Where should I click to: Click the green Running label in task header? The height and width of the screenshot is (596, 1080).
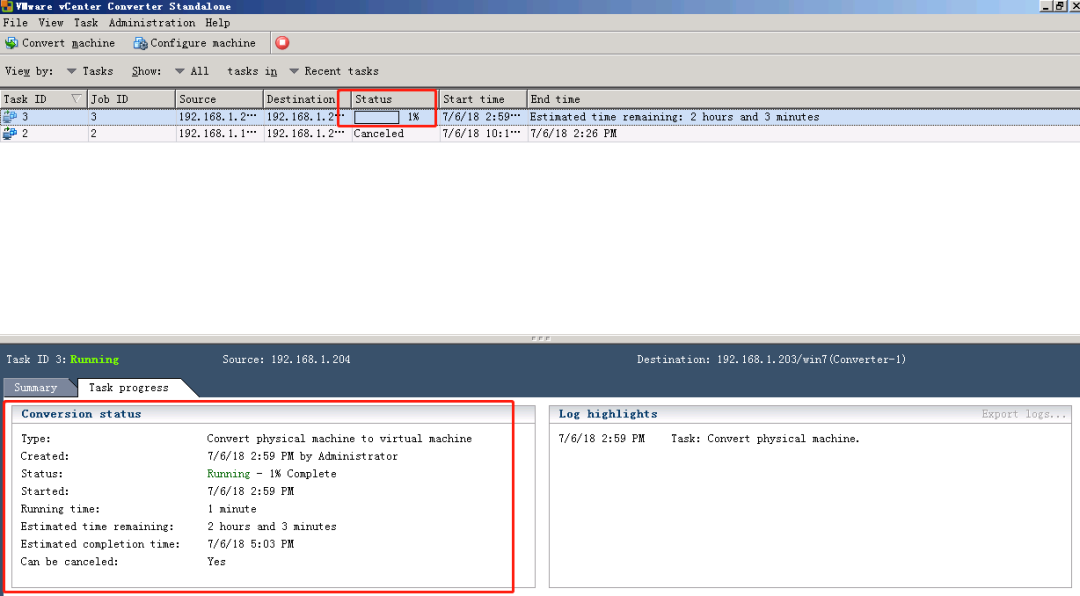(x=94, y=359)
